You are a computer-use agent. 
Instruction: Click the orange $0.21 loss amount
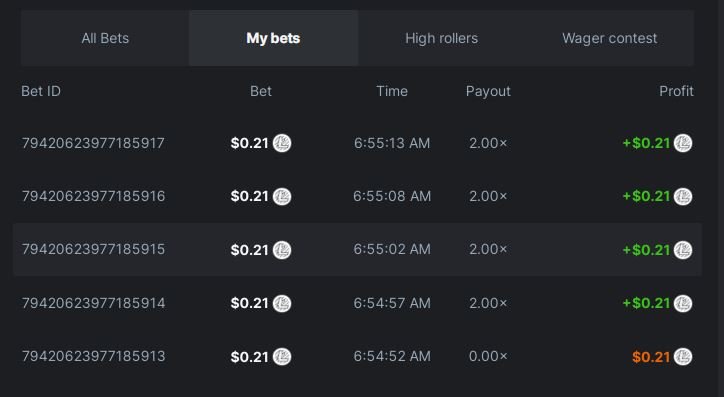coord(651,356)
